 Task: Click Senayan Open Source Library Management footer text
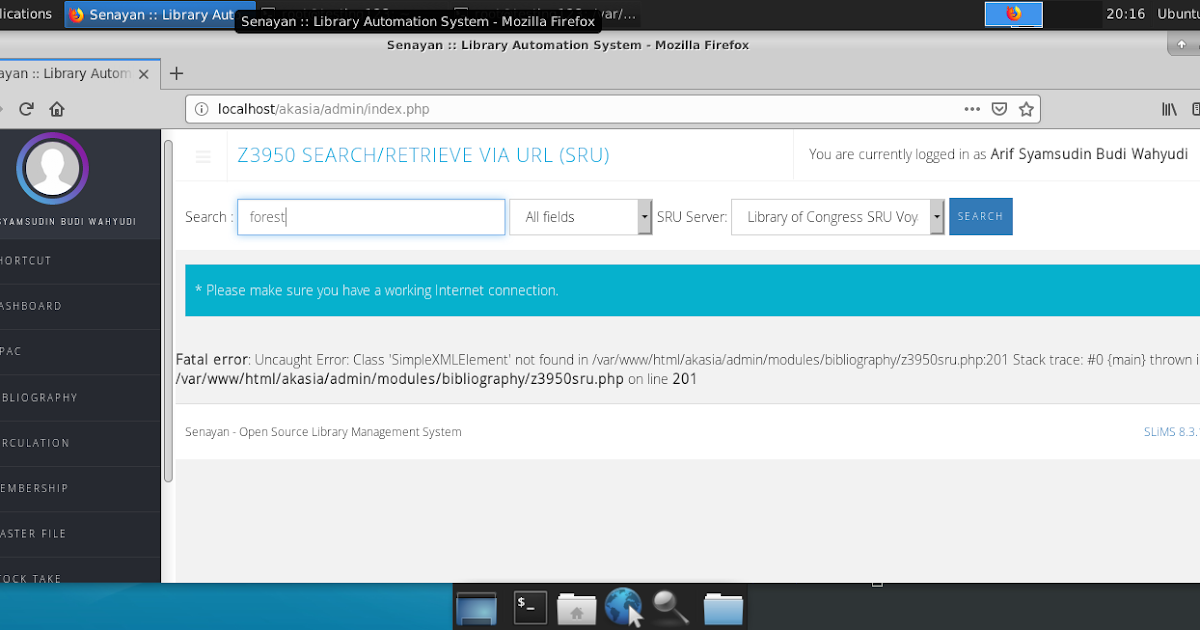tap(323, 432)
